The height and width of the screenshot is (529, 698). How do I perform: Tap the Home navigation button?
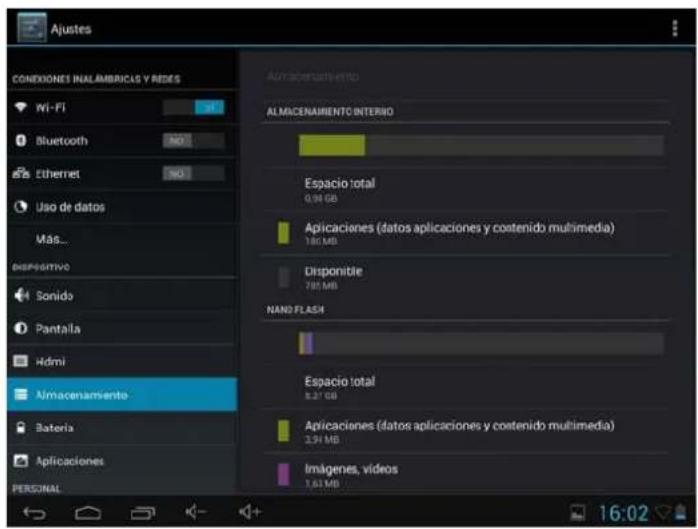pyautogui.click(x=88, y=513)
